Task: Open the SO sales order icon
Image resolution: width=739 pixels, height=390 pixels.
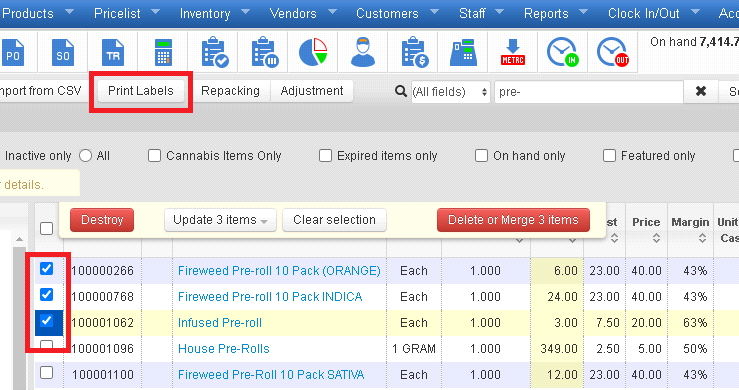Action: [x=63, y=52]
